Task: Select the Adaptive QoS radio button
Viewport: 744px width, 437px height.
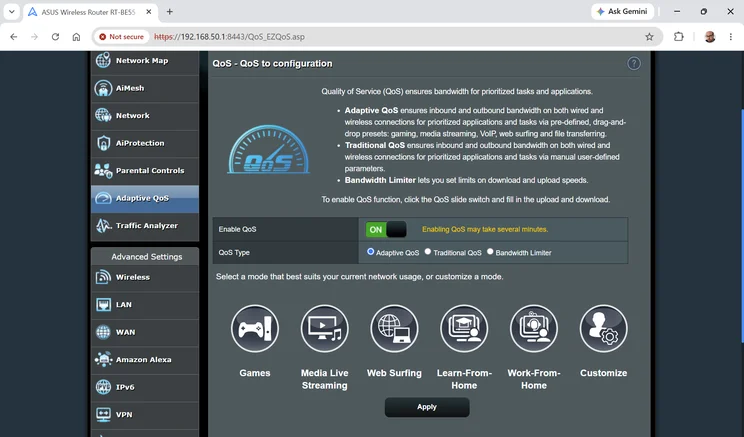Action: [x=371, y=252]
